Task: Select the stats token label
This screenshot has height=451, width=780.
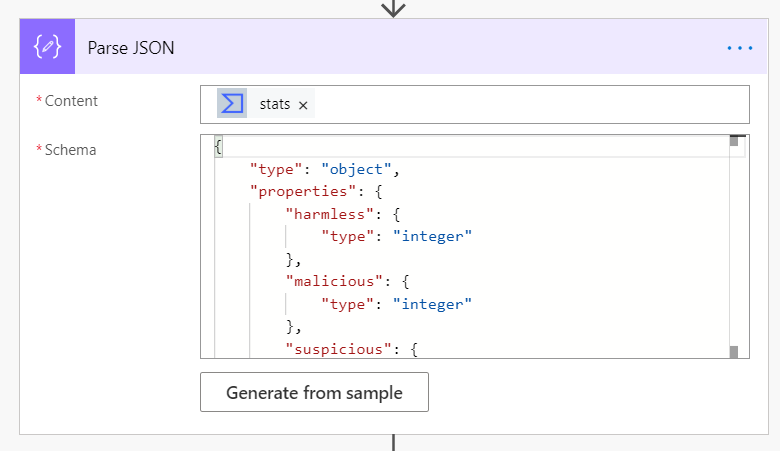Action: click(x=274, y=104)
